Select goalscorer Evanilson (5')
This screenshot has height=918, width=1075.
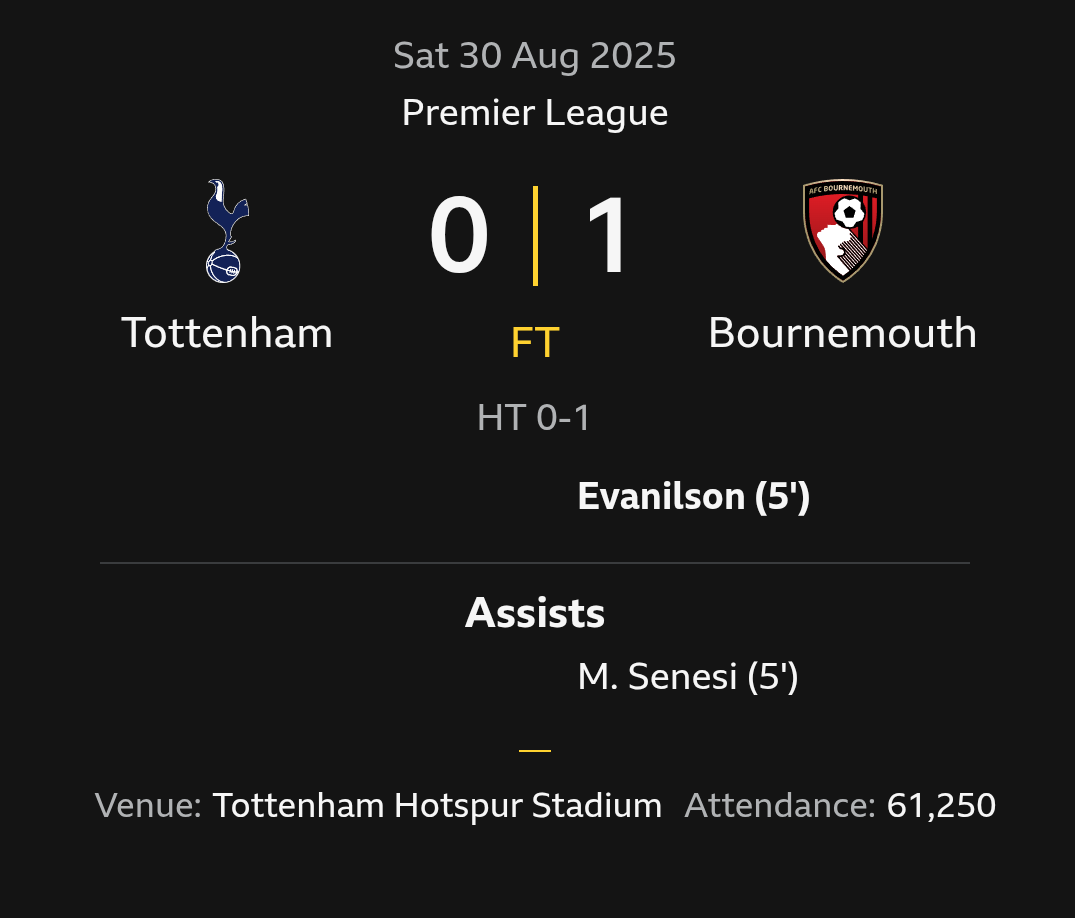694,497
